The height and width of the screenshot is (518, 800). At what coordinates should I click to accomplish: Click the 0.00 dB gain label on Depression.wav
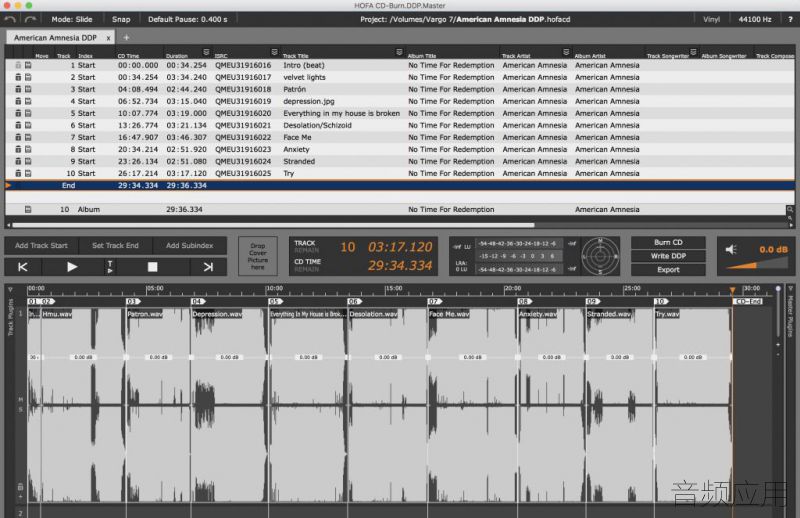coord(229,357)
